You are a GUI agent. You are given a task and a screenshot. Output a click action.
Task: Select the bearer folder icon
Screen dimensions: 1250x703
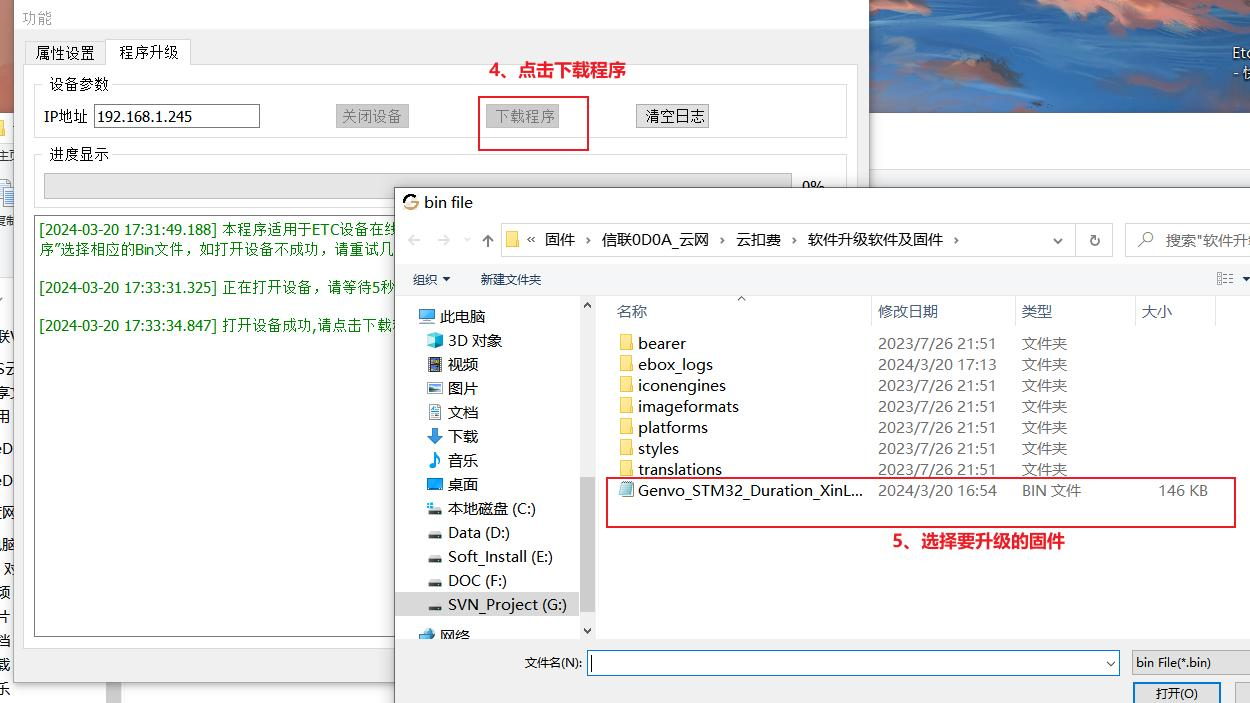coord(626,343)
